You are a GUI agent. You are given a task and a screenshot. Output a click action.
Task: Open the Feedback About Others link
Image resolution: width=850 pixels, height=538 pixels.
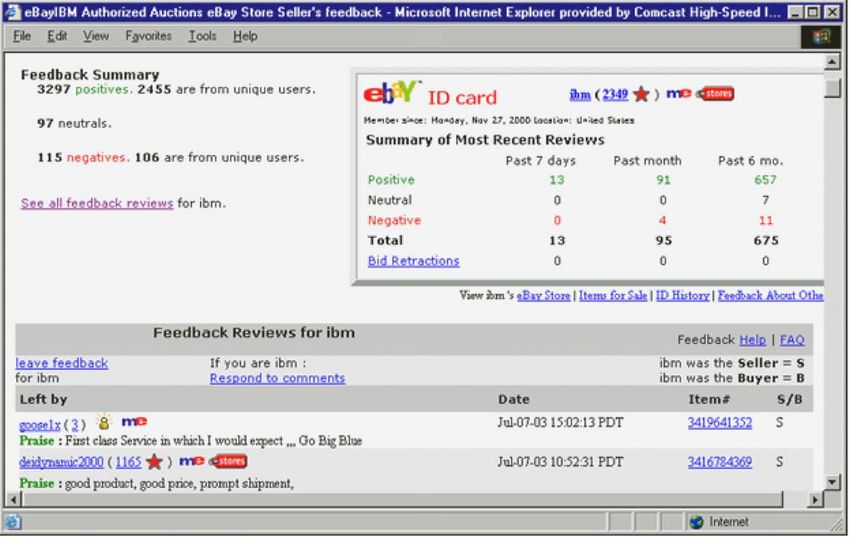[770, 296]
